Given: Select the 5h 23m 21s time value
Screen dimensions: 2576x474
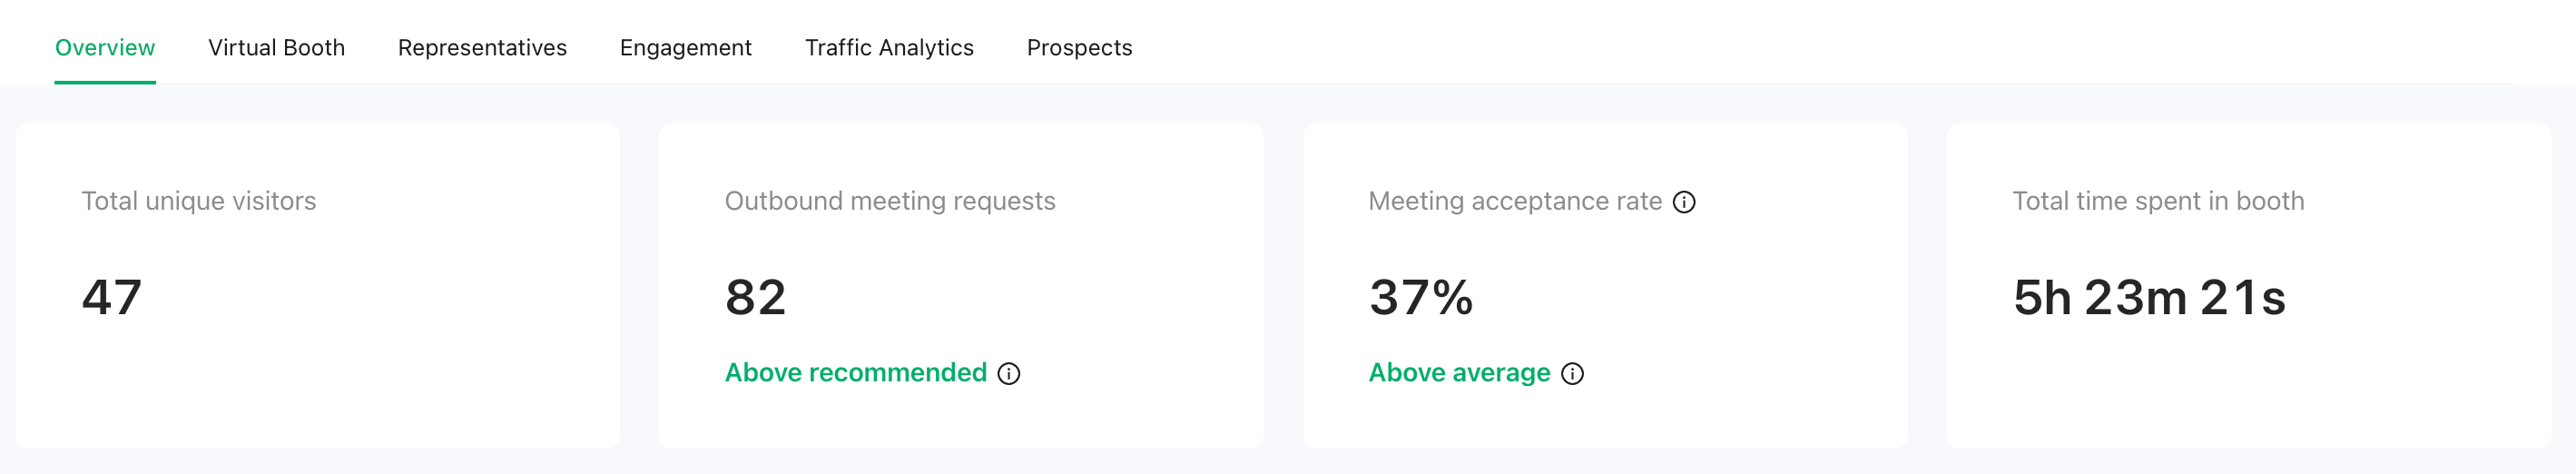Looking at the screenshot, I should [2149, 298].
